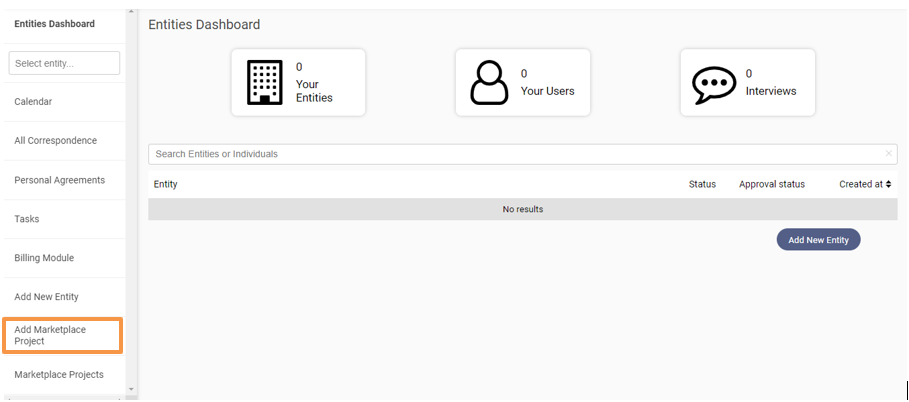
Task: Open the Billing Module menu item
Action: click(44, 258)
